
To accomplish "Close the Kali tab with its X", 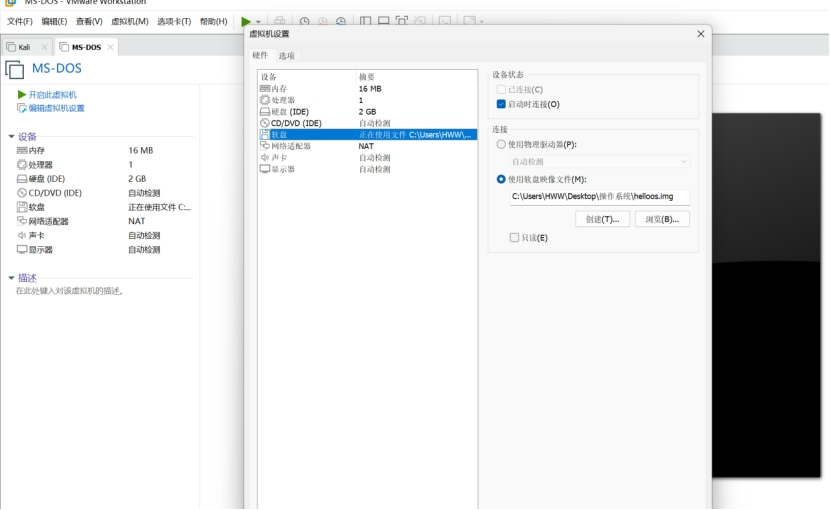I will click(44, 47).
